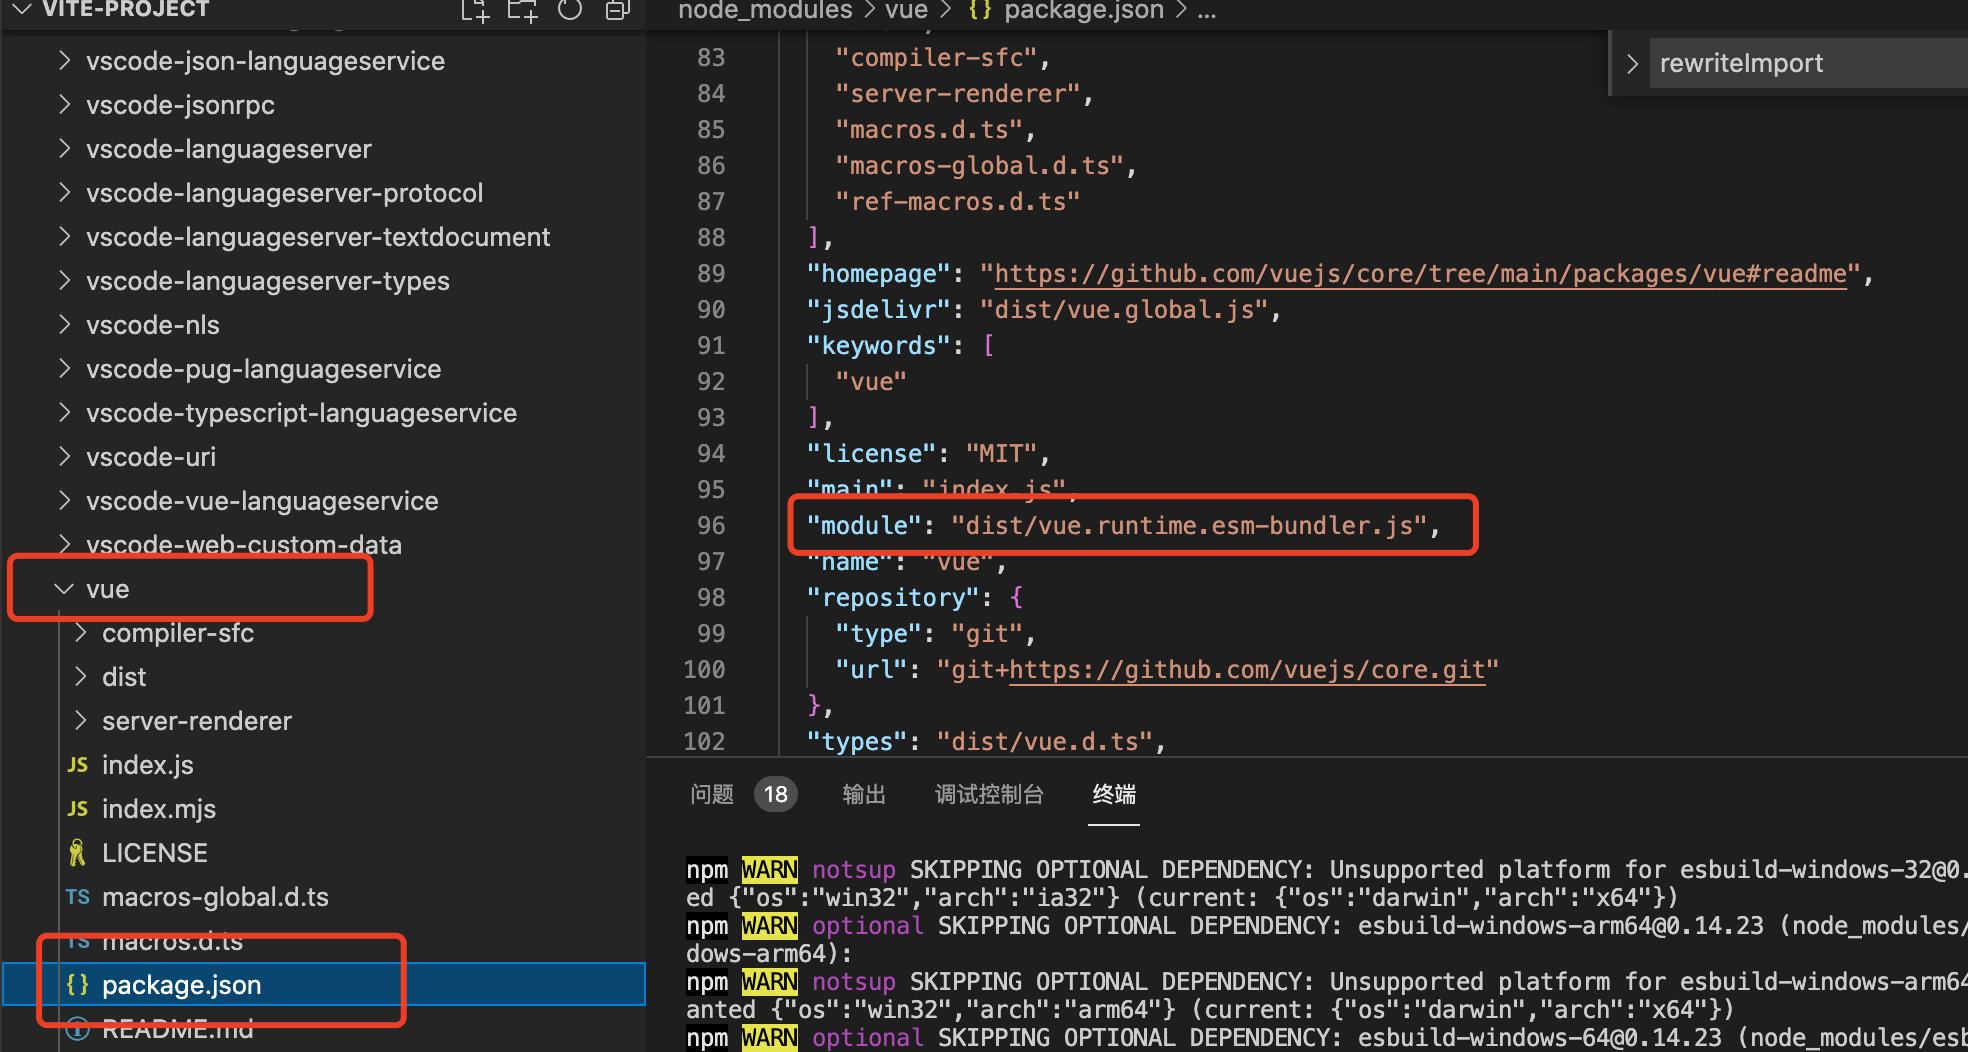The width and height of the screenshot is (1968, 1052).
Task: Open the index.mjs file
Action: click(x=159, y=809)
